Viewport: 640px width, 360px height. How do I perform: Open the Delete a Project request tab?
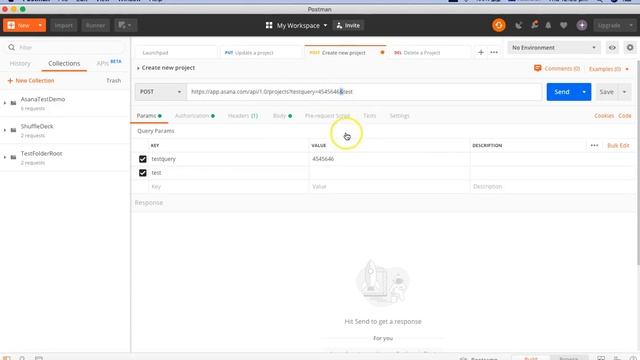430,53
